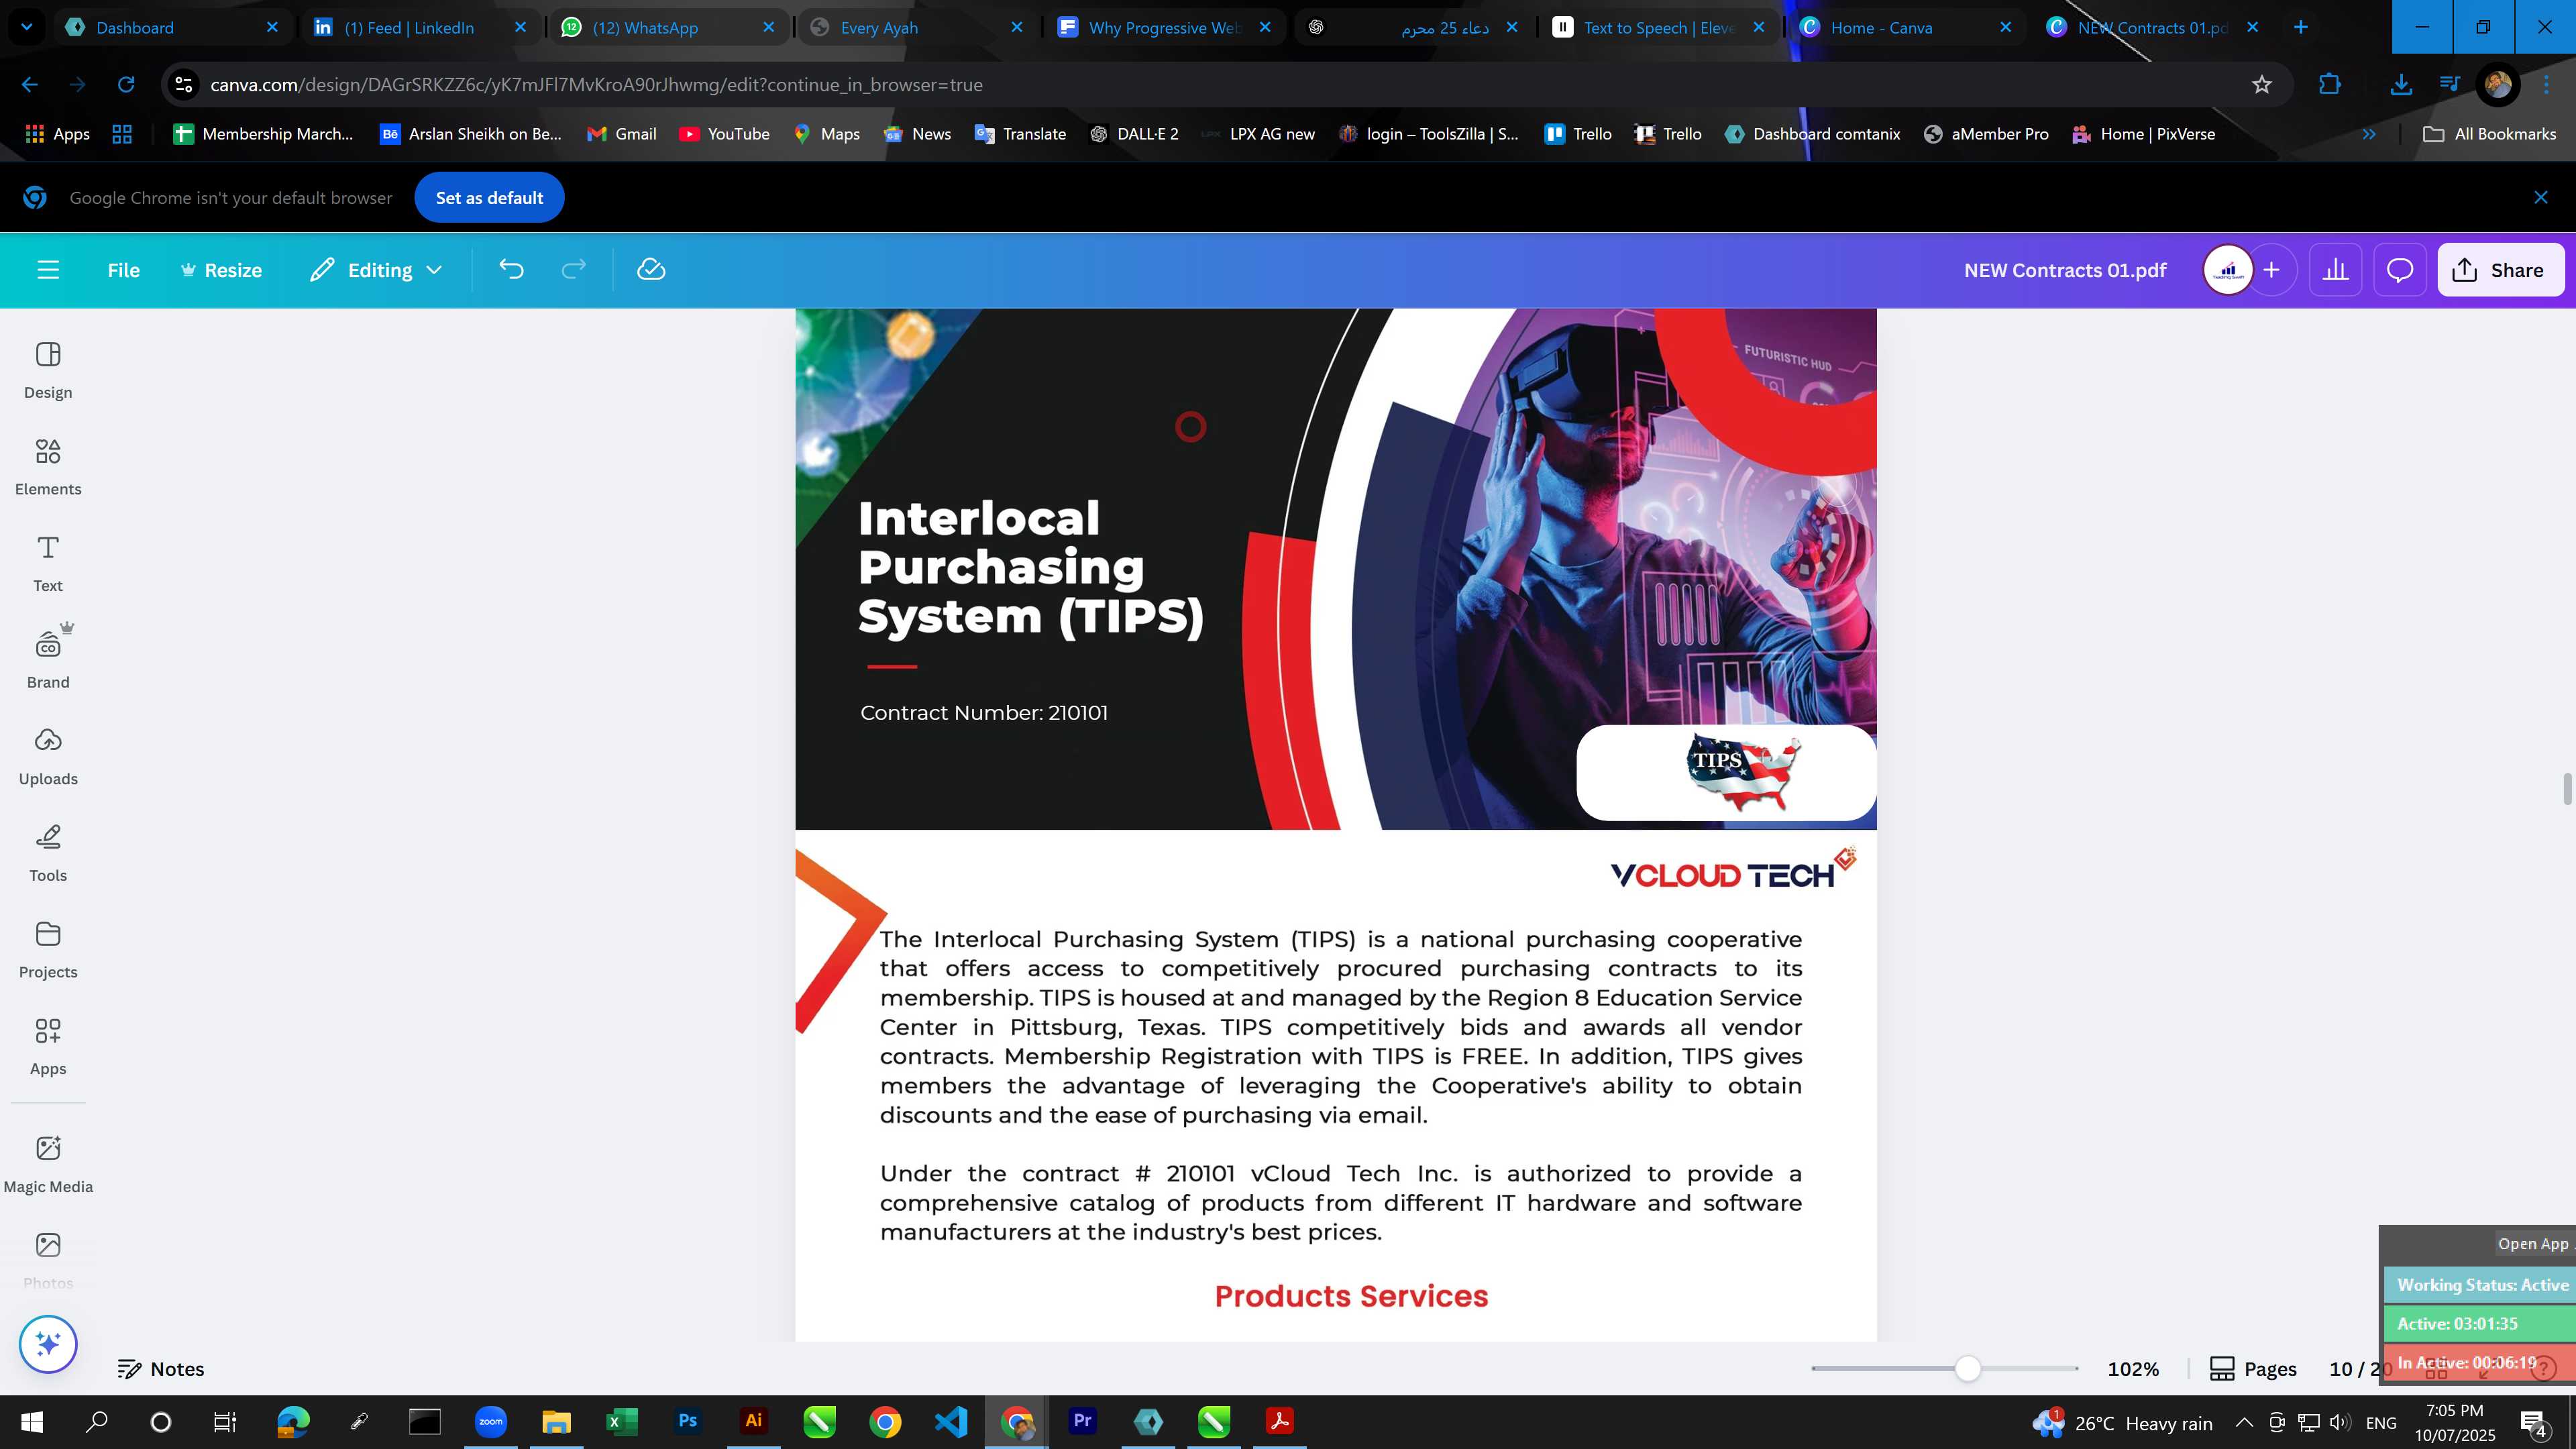Click the Canva AI assistant sparkle button
The height and width of the screenshot is (1449, 2576).
pos(48,1344)
